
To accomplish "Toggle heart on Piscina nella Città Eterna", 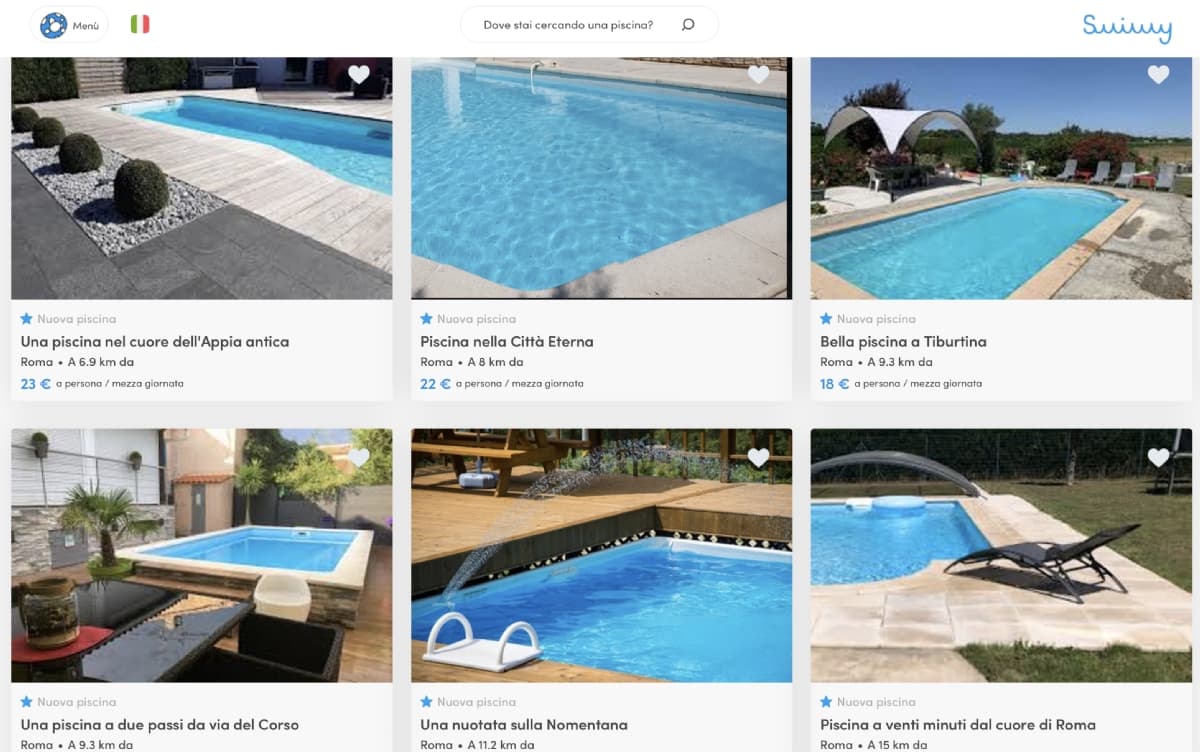I will tap(759, 74).
